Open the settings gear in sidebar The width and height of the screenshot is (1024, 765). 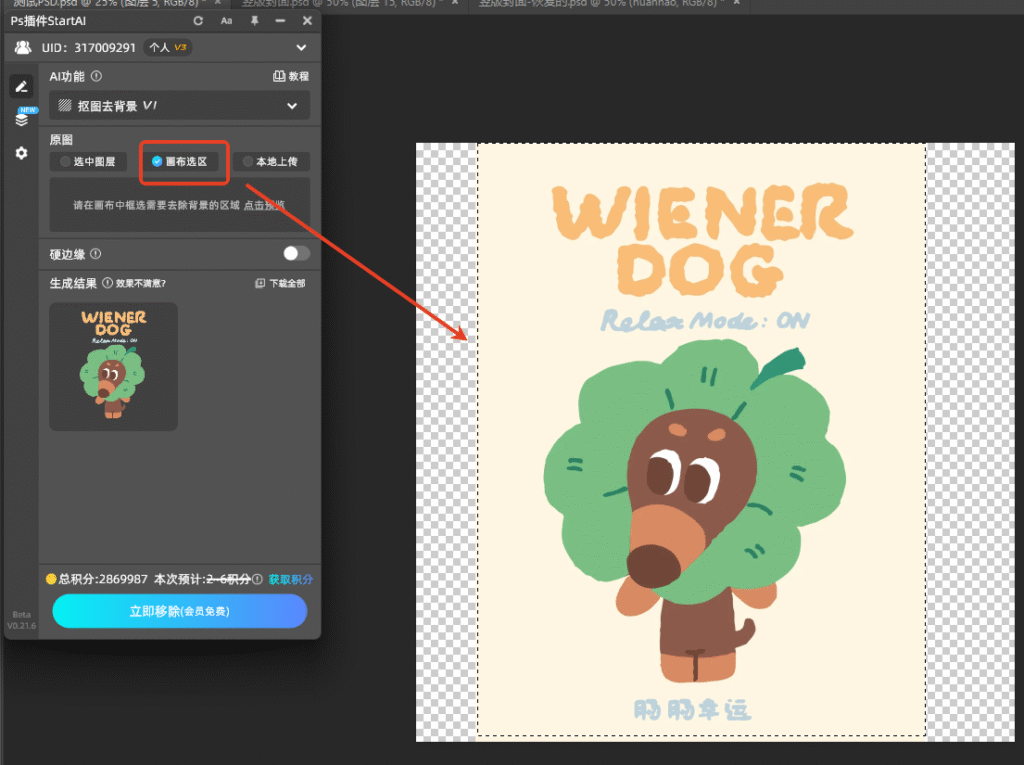(x=21, y=154)
